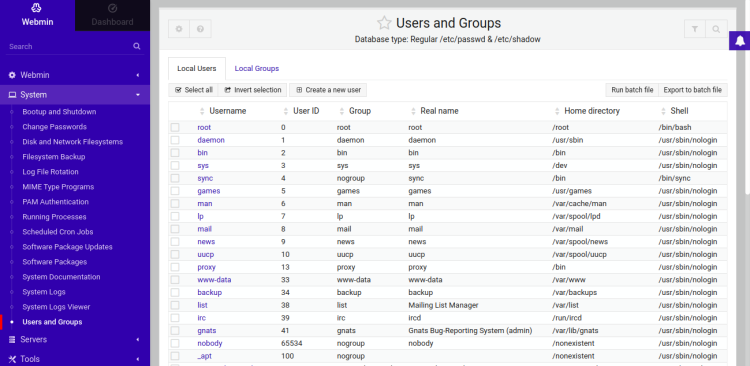Click into the sidebar Search field
750x366 pixels.
click(x=69, y=46)
